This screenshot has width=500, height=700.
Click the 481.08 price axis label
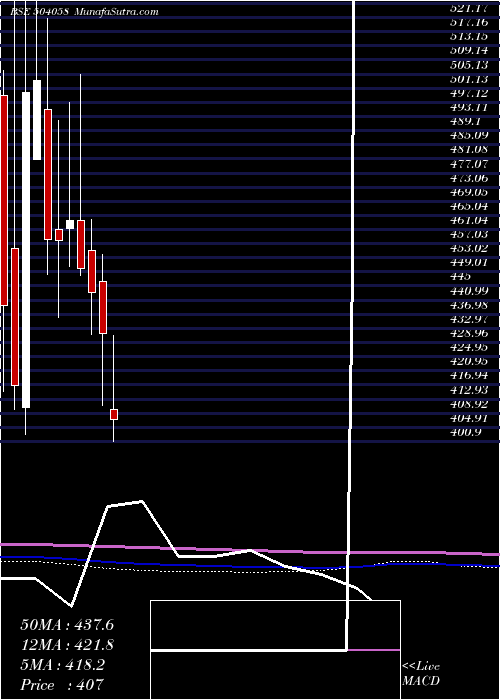point(470,150)
